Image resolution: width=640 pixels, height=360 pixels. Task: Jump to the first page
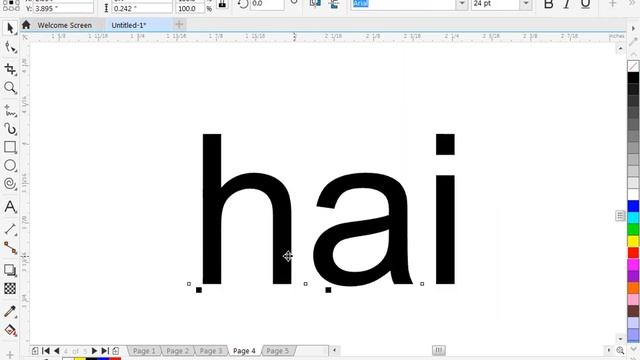tap(46, 351)
